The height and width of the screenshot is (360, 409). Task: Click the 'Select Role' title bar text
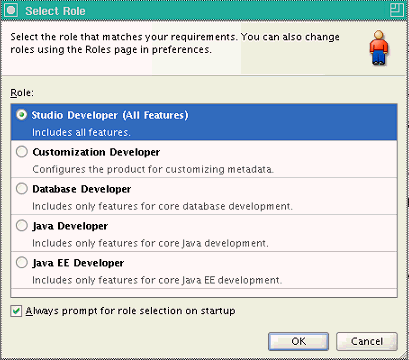tap(55, 11)
